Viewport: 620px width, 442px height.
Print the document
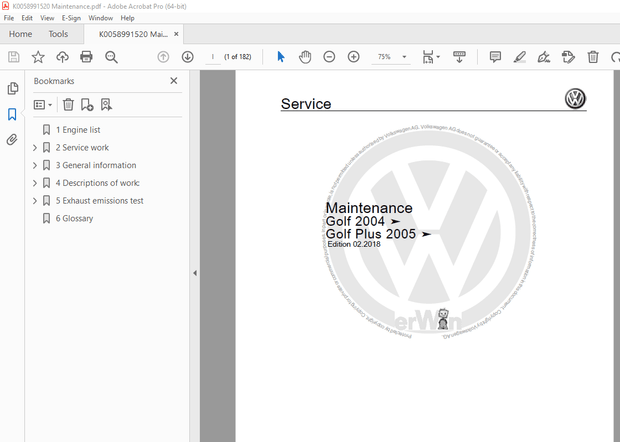tap(86, 57)
